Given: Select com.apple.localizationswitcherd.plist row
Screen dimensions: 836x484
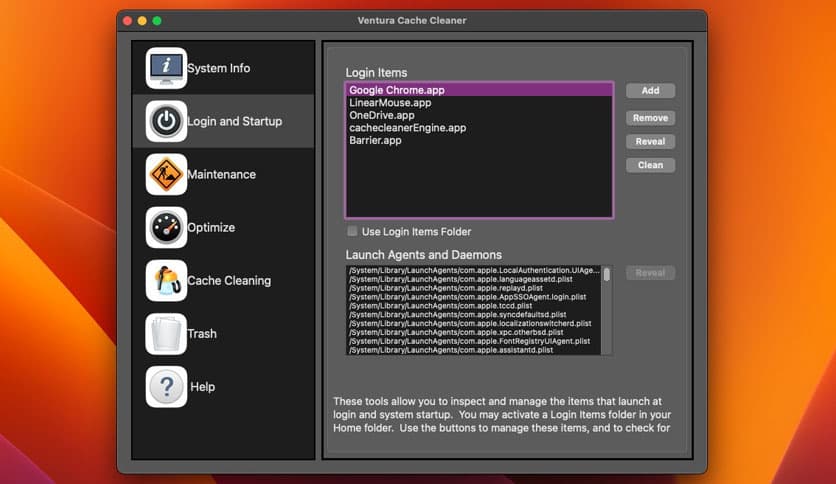Looking at the screenshot, I should click(x=474, y=324).
